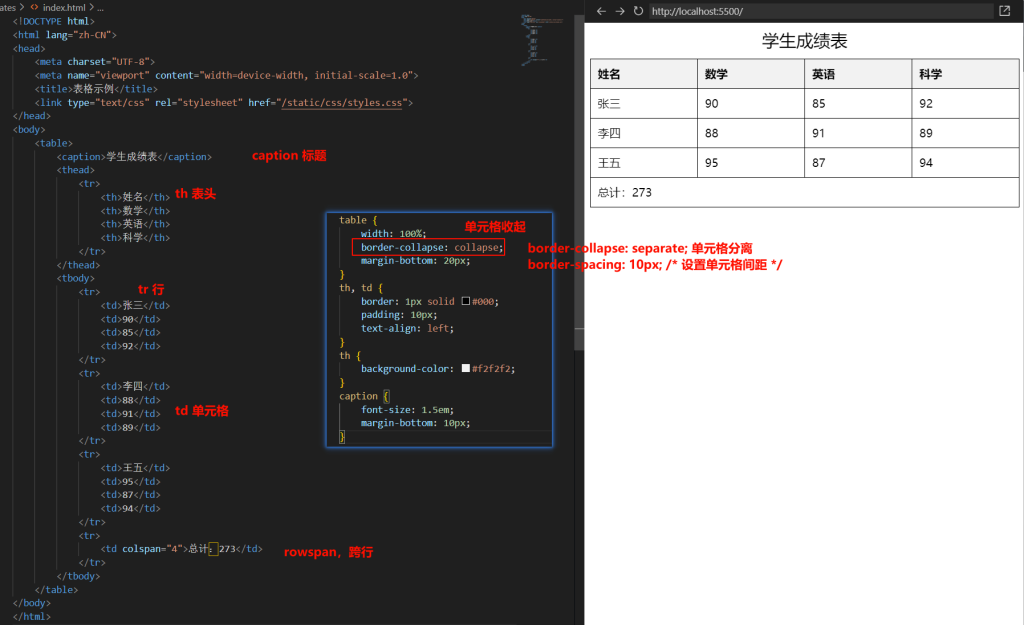Open index.html breadcrumb item
This screenshot has height=625, width=1024.
click(x=66, y=7)
